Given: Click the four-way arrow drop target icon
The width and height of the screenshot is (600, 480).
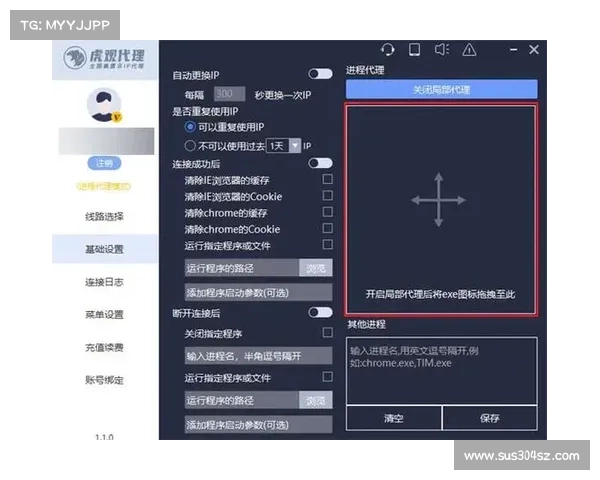Looking at the screenshot, I should click(x=439, y=199).
